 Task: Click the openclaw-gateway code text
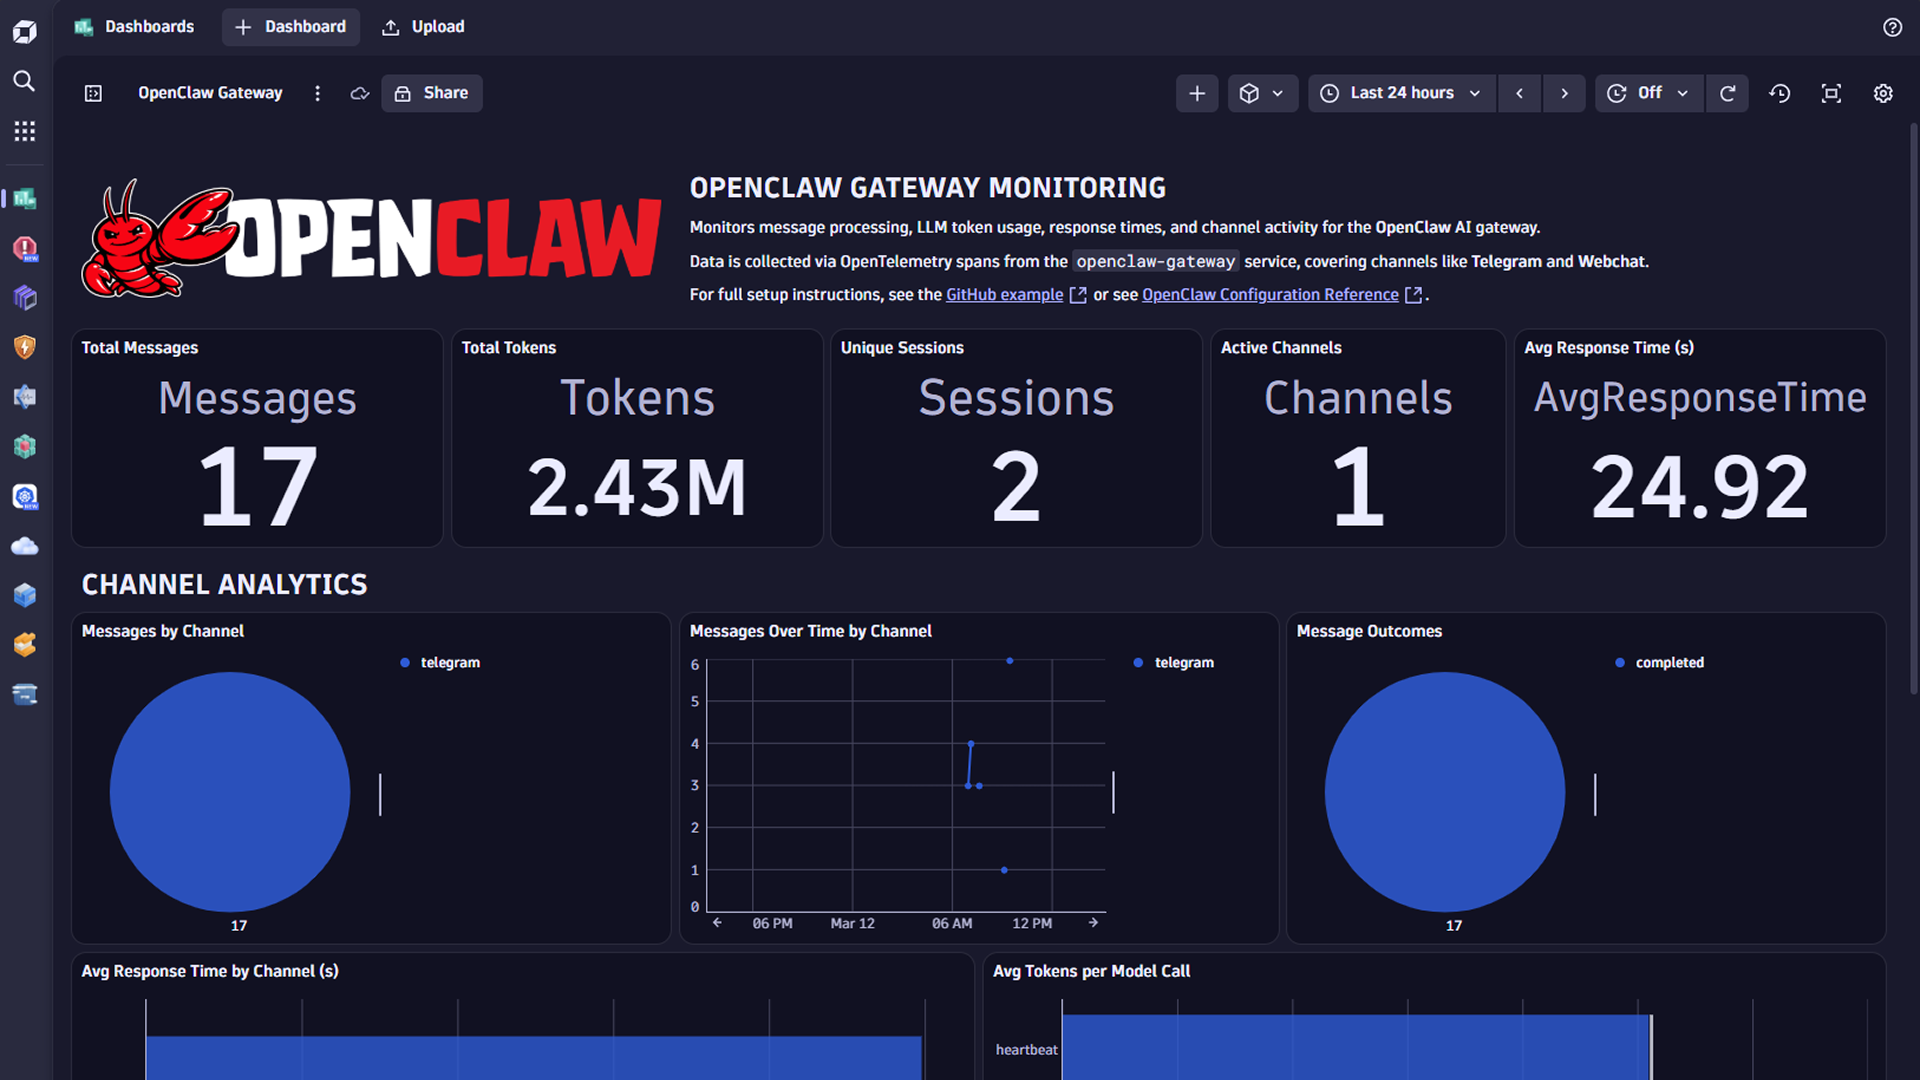coord(1155,261)
